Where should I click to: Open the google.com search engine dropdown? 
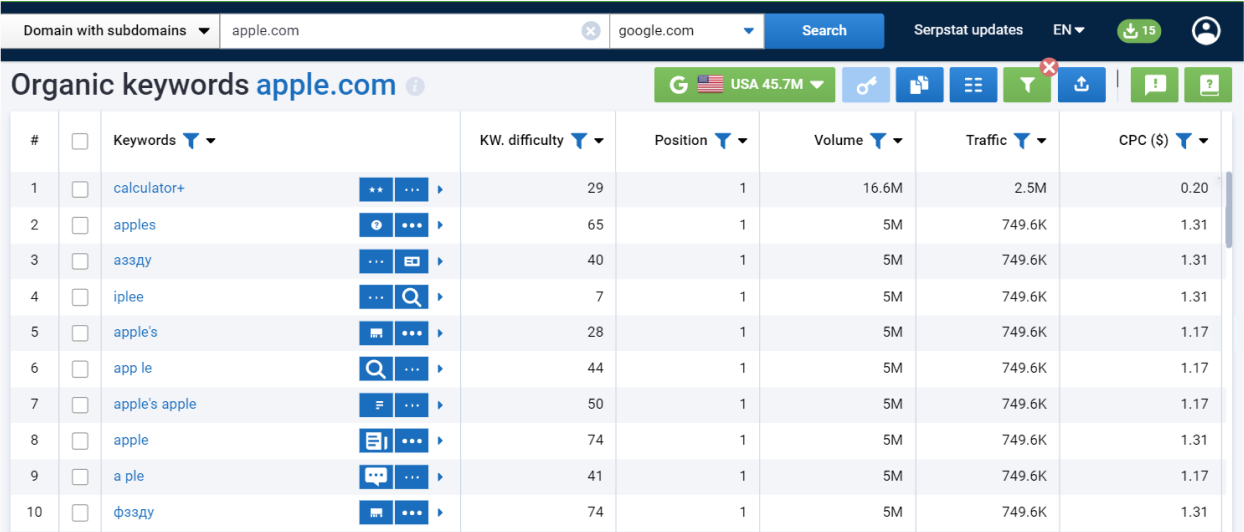point(686,31)
